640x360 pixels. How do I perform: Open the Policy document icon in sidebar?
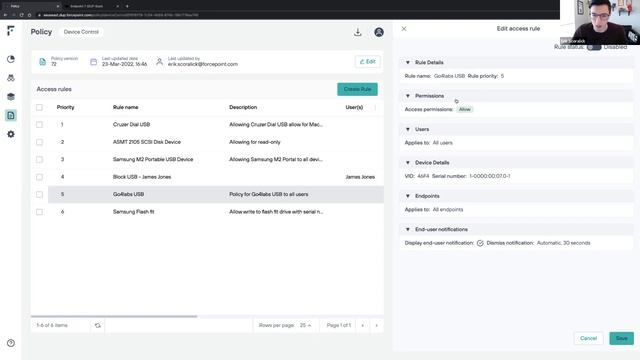tap(11, 116)
